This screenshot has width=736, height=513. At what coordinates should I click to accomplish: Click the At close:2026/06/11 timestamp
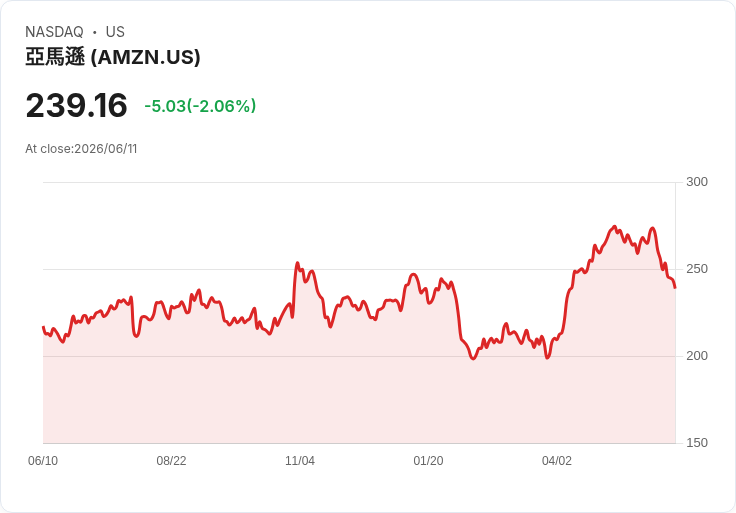(x=81, y=149)
